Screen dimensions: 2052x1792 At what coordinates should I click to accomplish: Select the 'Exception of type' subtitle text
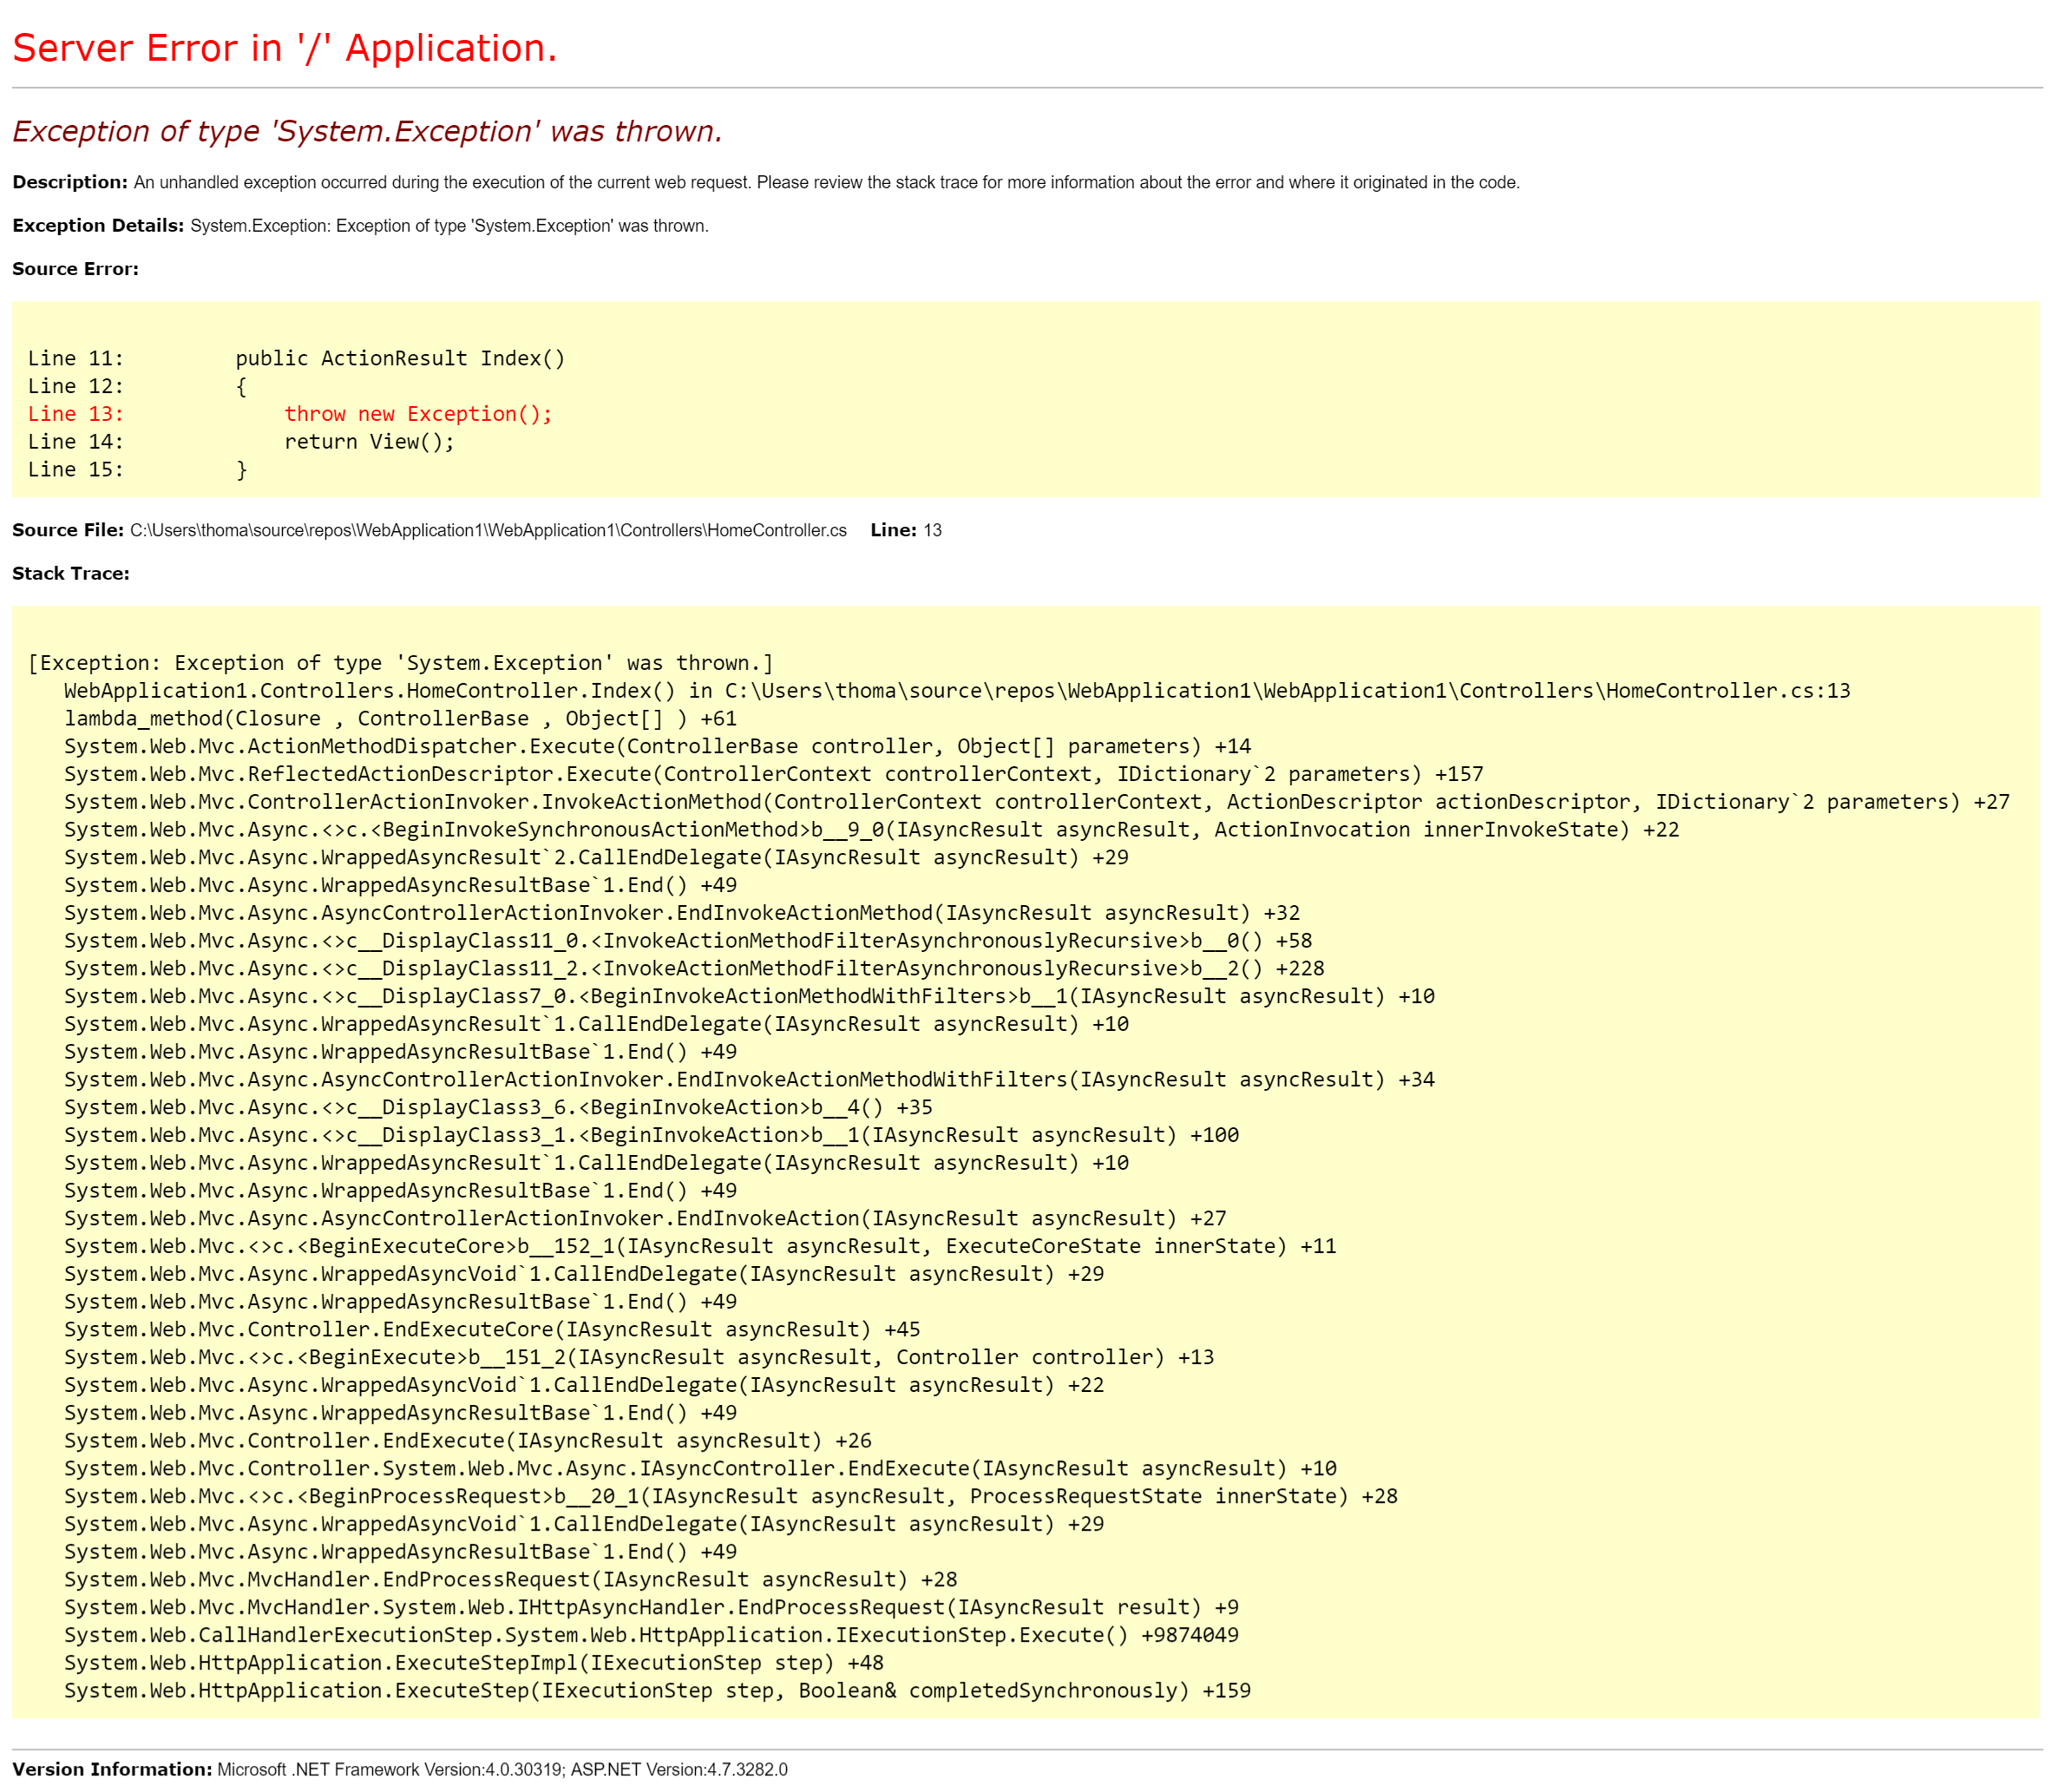pos(367,131)
